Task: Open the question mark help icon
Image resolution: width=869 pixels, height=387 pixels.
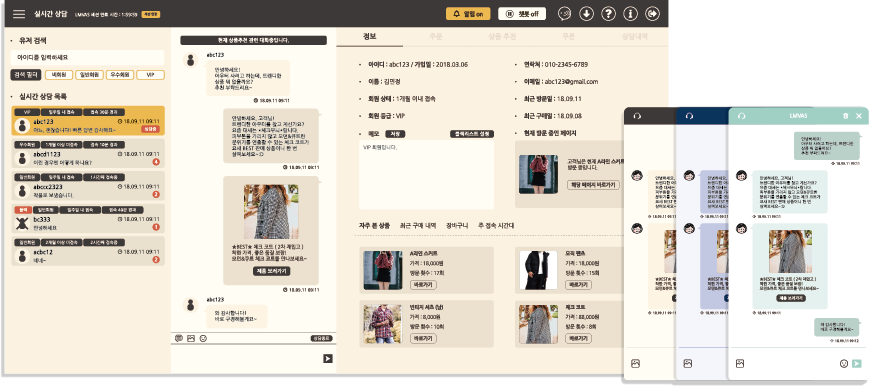Action: coord(609,14)
